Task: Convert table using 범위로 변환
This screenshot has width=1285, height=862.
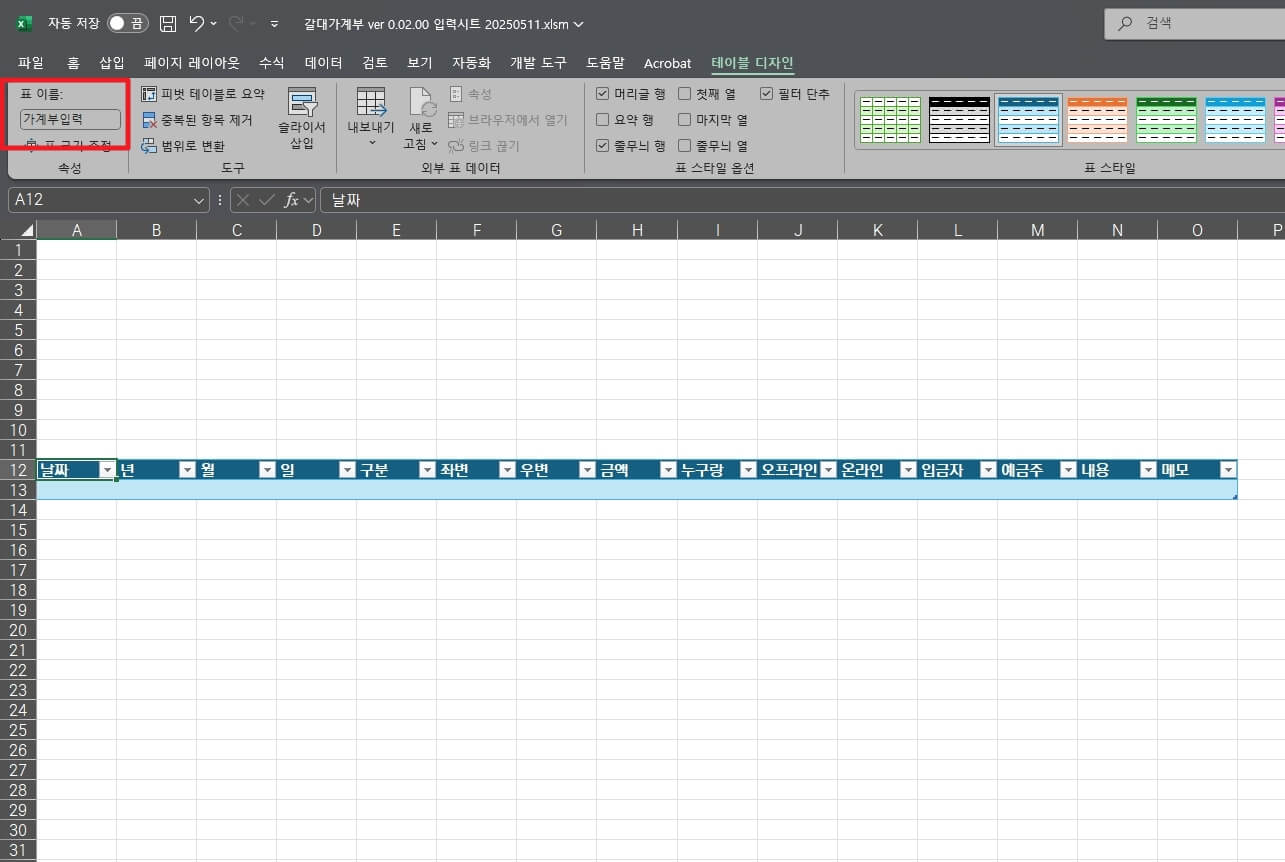Action: pyautogui.click(x=183, y=146)
